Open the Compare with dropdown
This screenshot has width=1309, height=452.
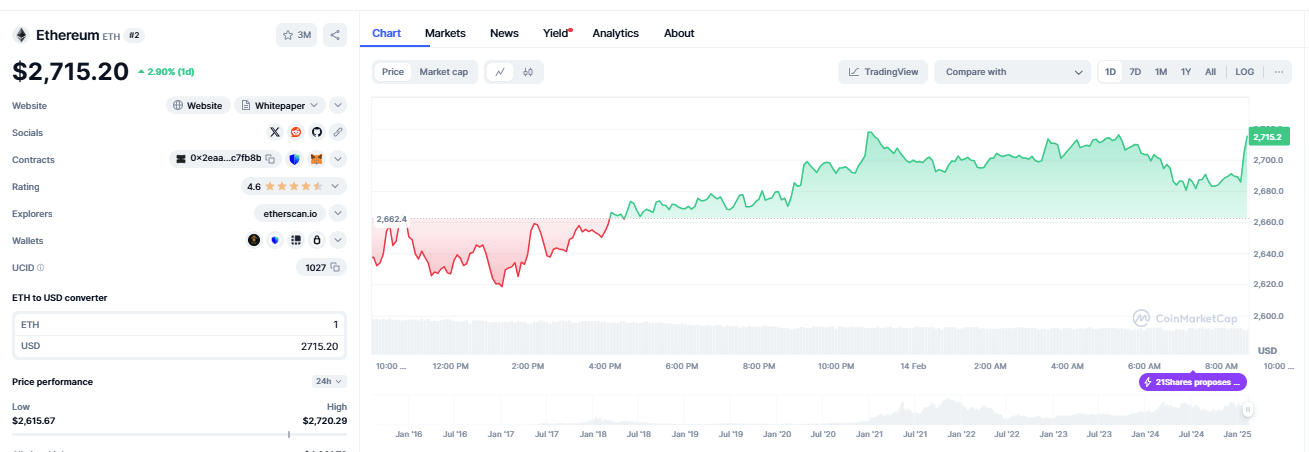pyautogui.click(x=1011, y=72)
